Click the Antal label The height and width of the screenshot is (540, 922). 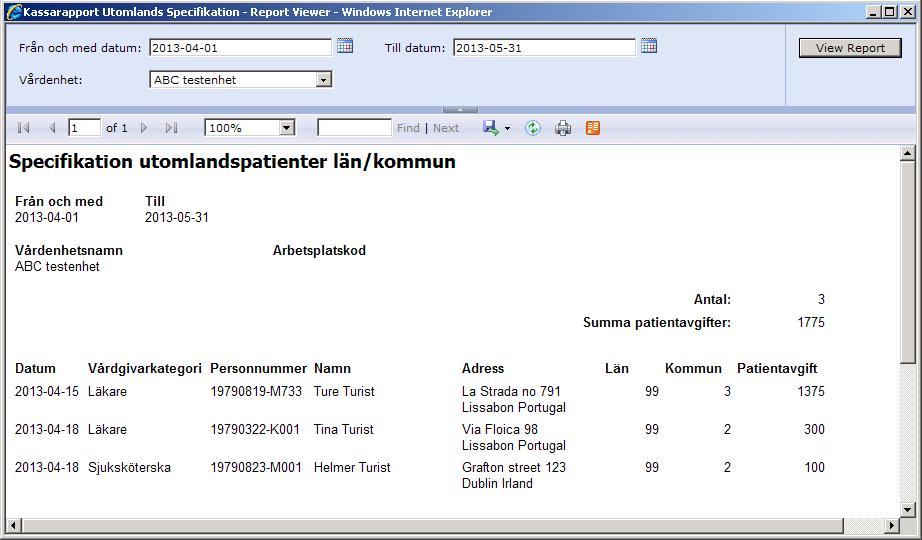pyautogui.click(x=712, y=299)
